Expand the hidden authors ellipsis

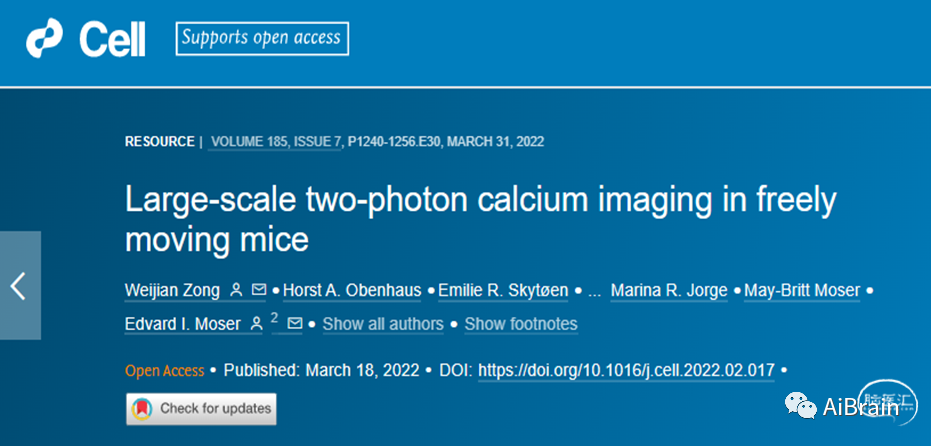595,291
